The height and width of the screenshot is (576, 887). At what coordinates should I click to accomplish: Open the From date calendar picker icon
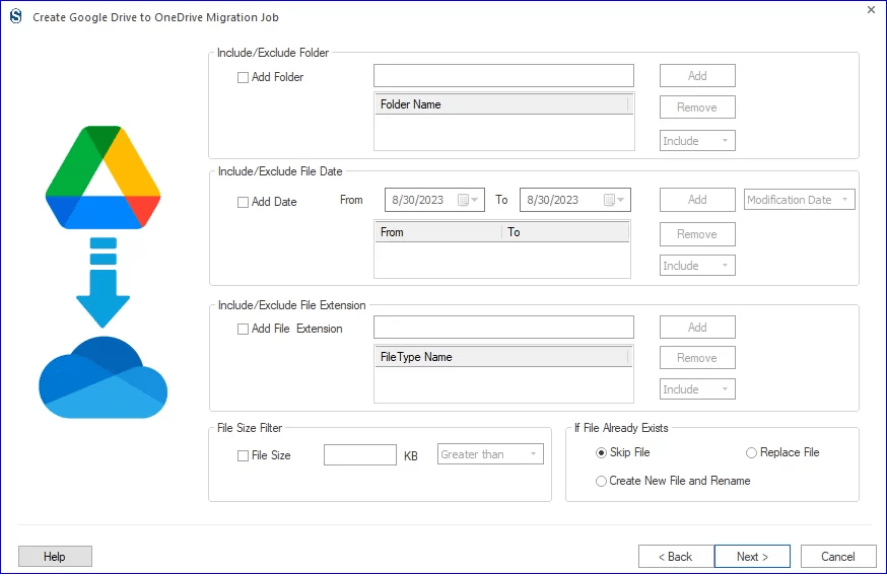[x=463, y=200]
